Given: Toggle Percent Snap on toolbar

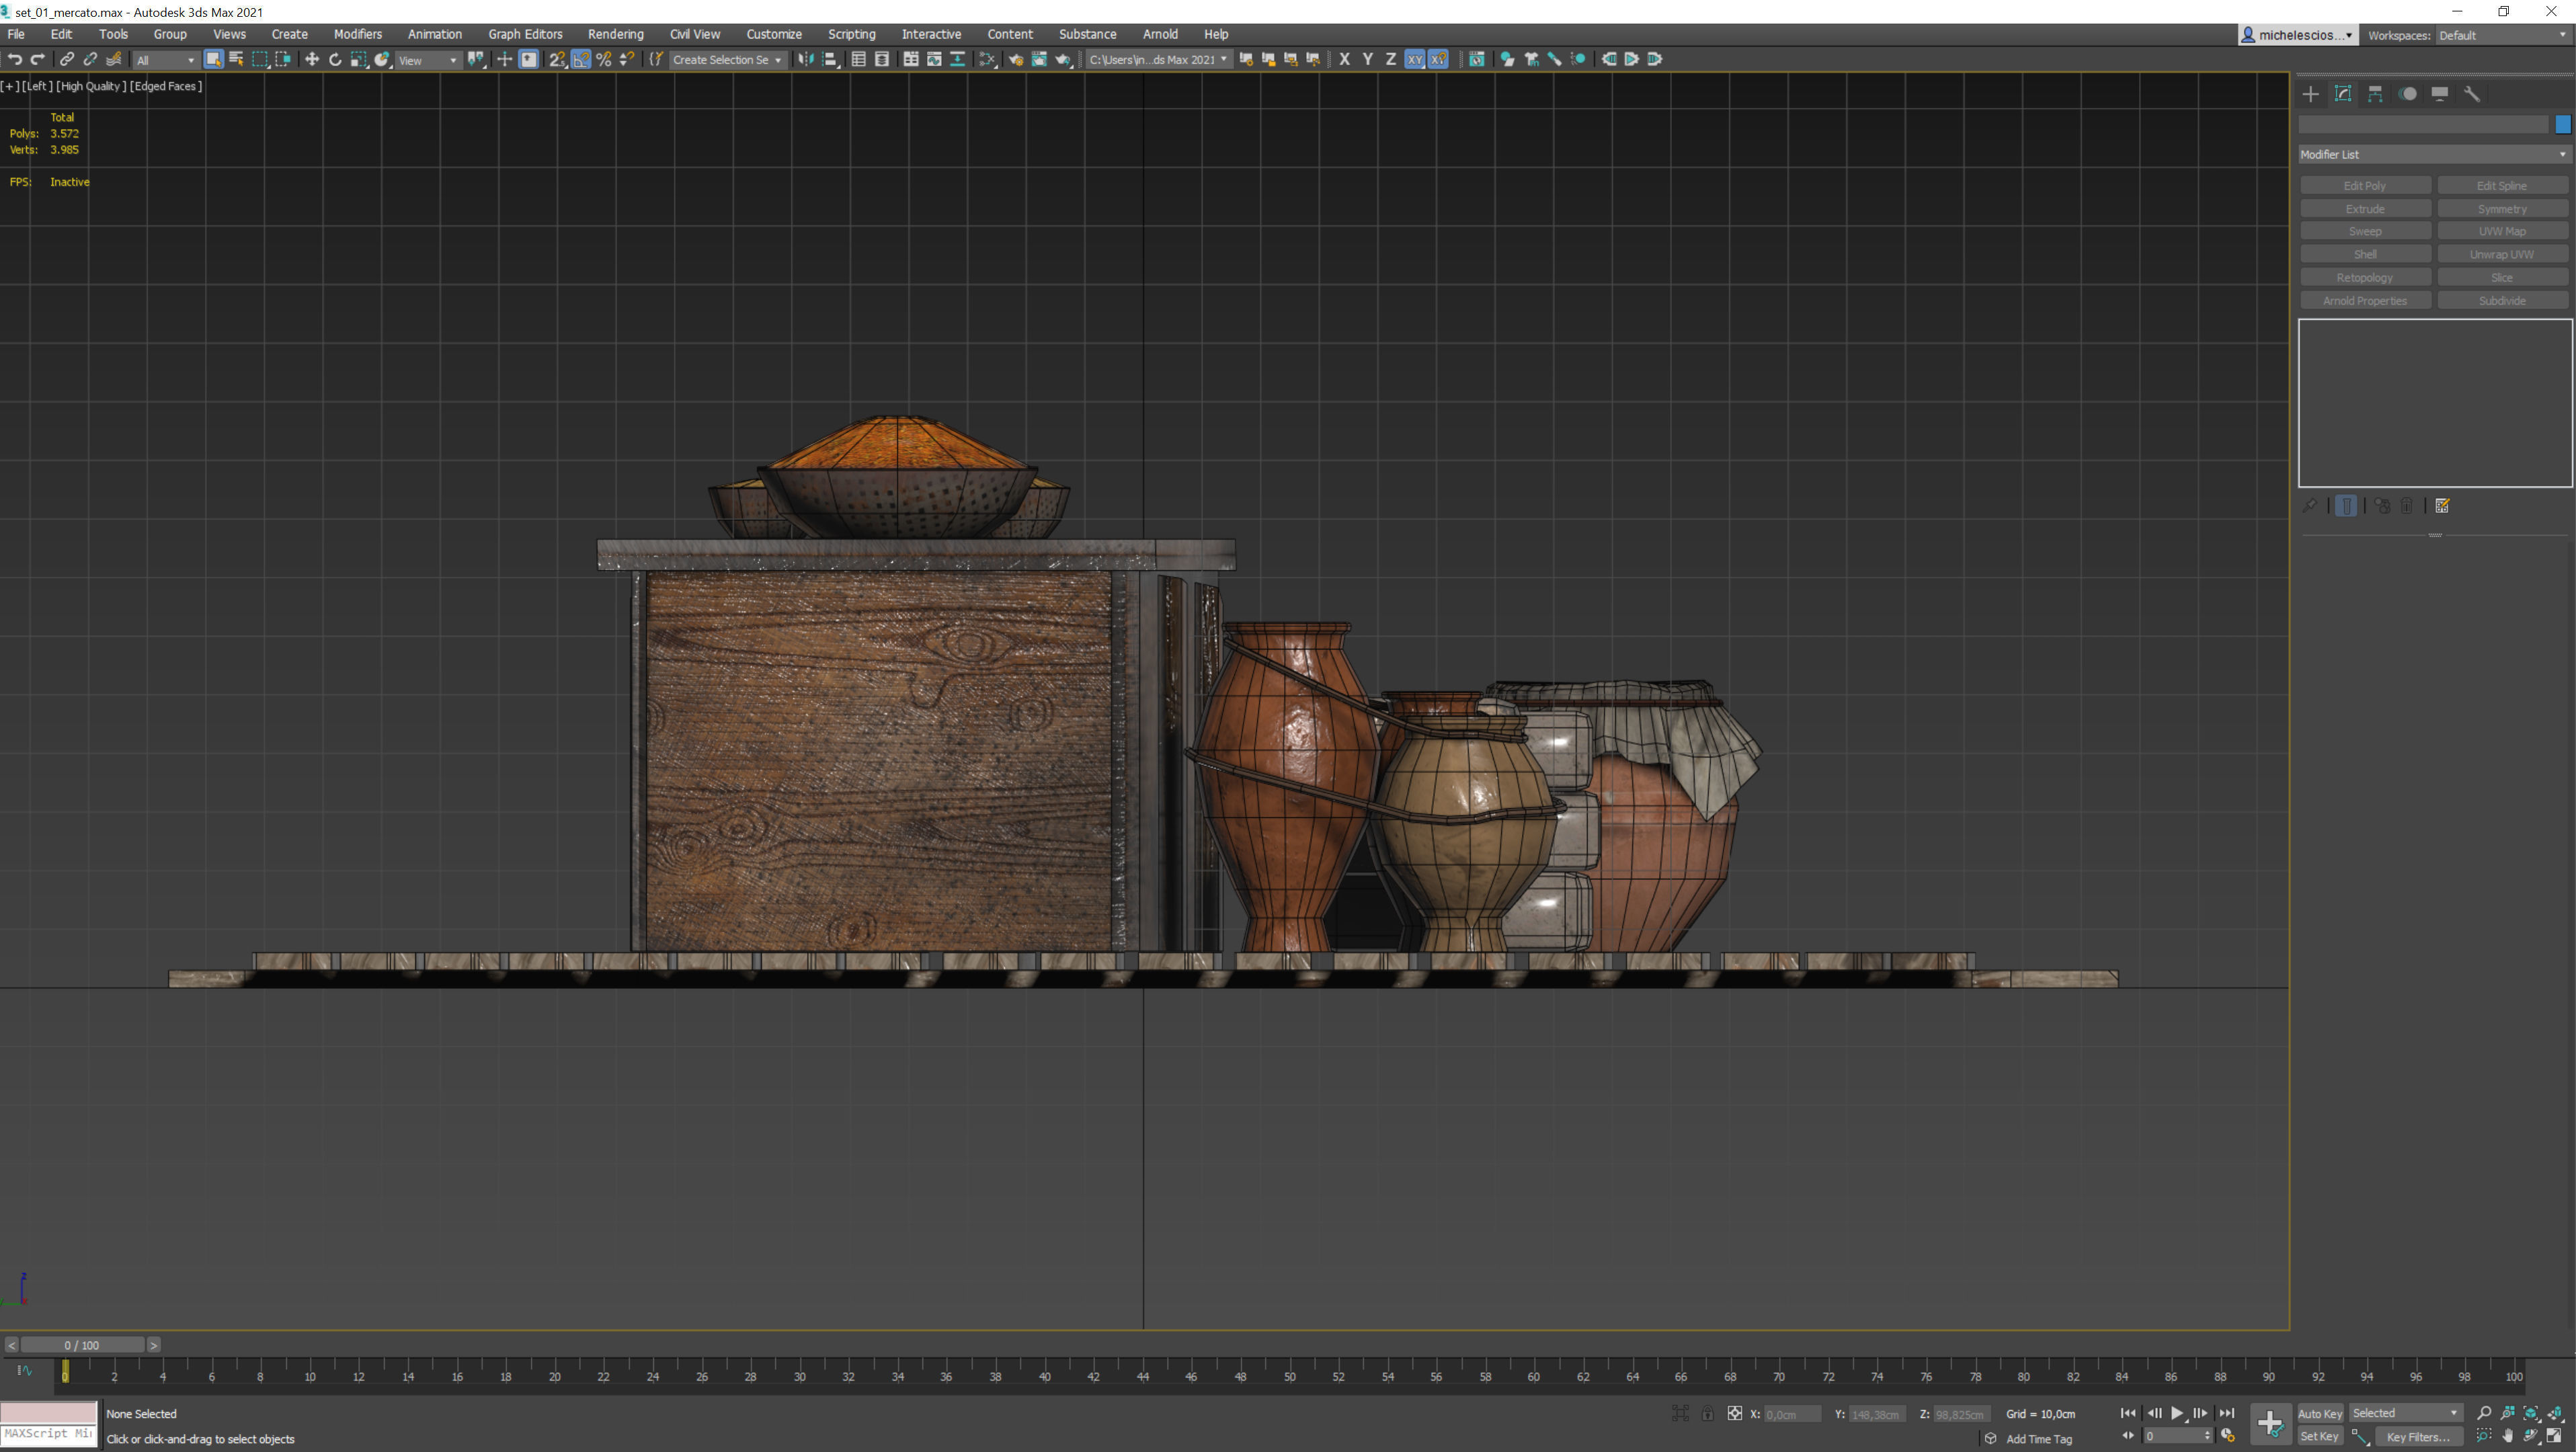Looking at the screenshot, I should pos(604,59).
